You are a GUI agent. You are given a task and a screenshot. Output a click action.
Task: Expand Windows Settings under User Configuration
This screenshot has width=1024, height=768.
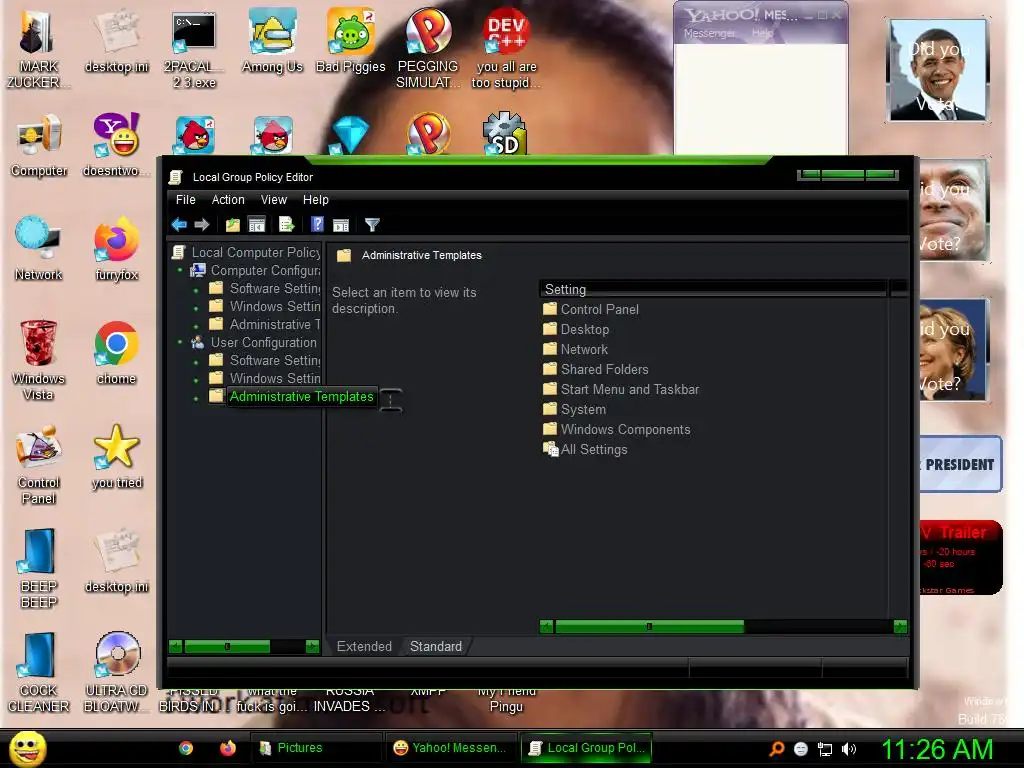pos(196,379)
